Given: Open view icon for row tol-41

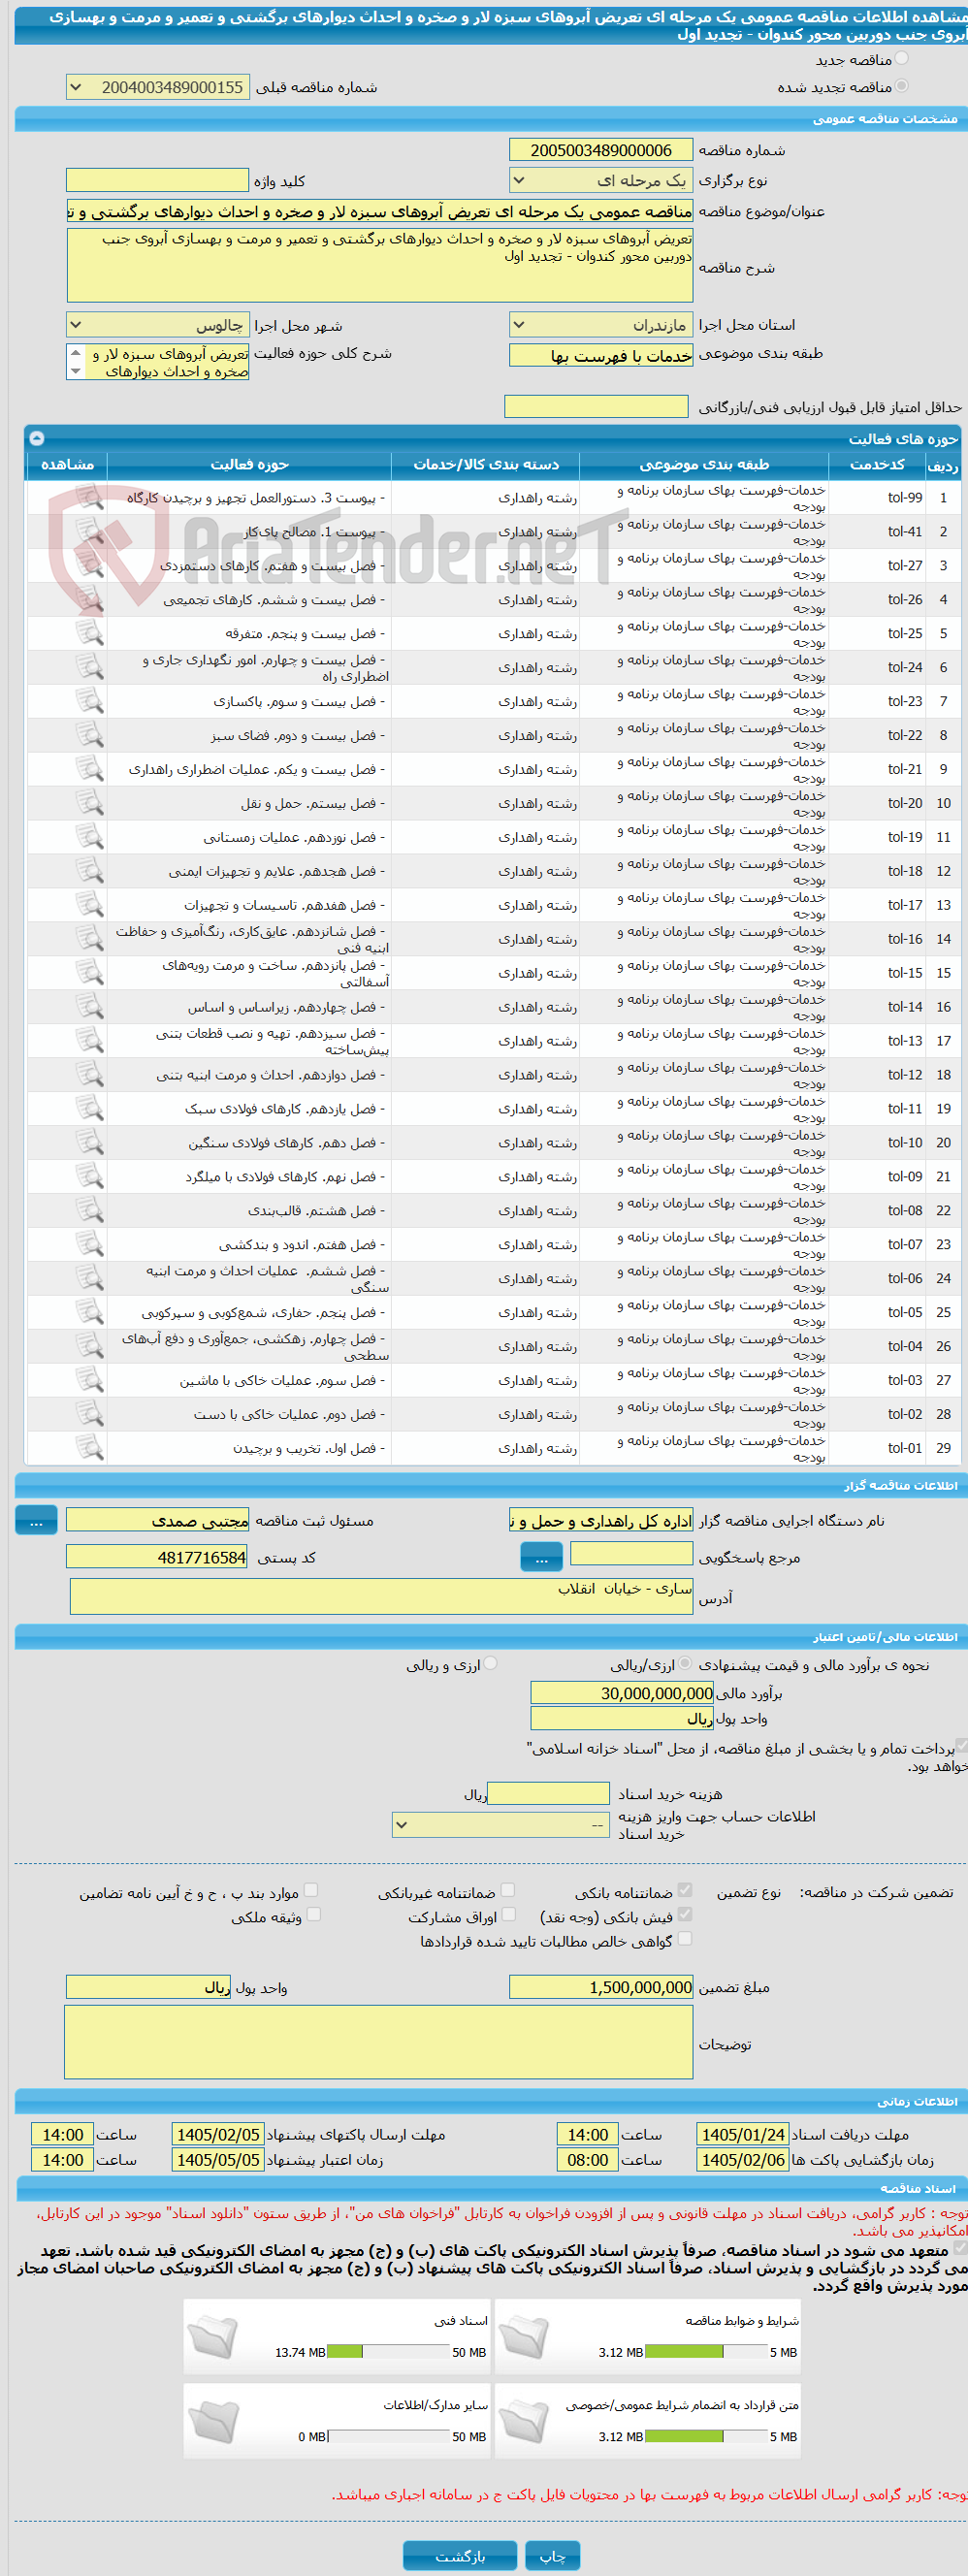Looking at the screenshot, I should coord(89,531).
